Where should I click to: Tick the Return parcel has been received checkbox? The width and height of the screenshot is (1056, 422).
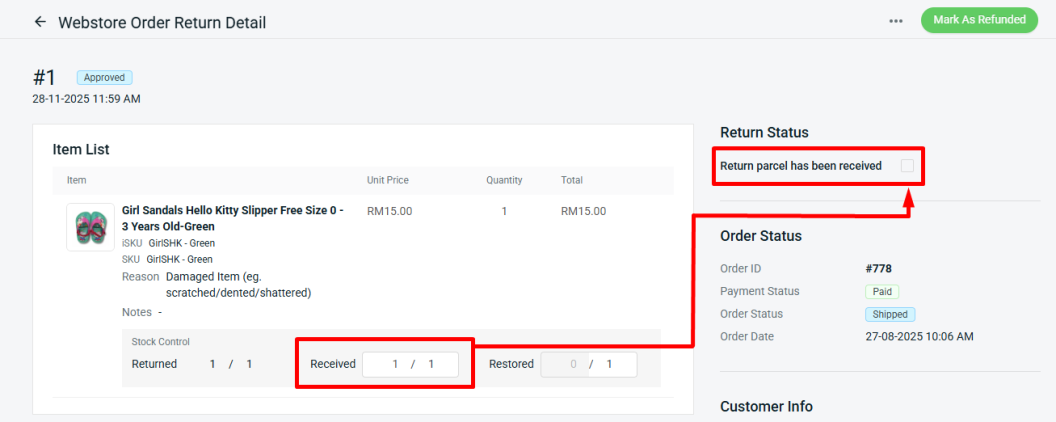[x=907, y=166]
